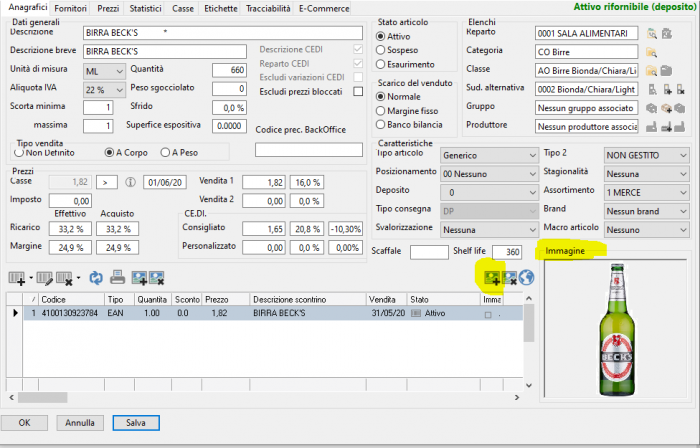Image resolution: width=700 pixels, height=448 pixels.
Task: Click the refresh barcode list icon
Action: (x=96, y=277)
